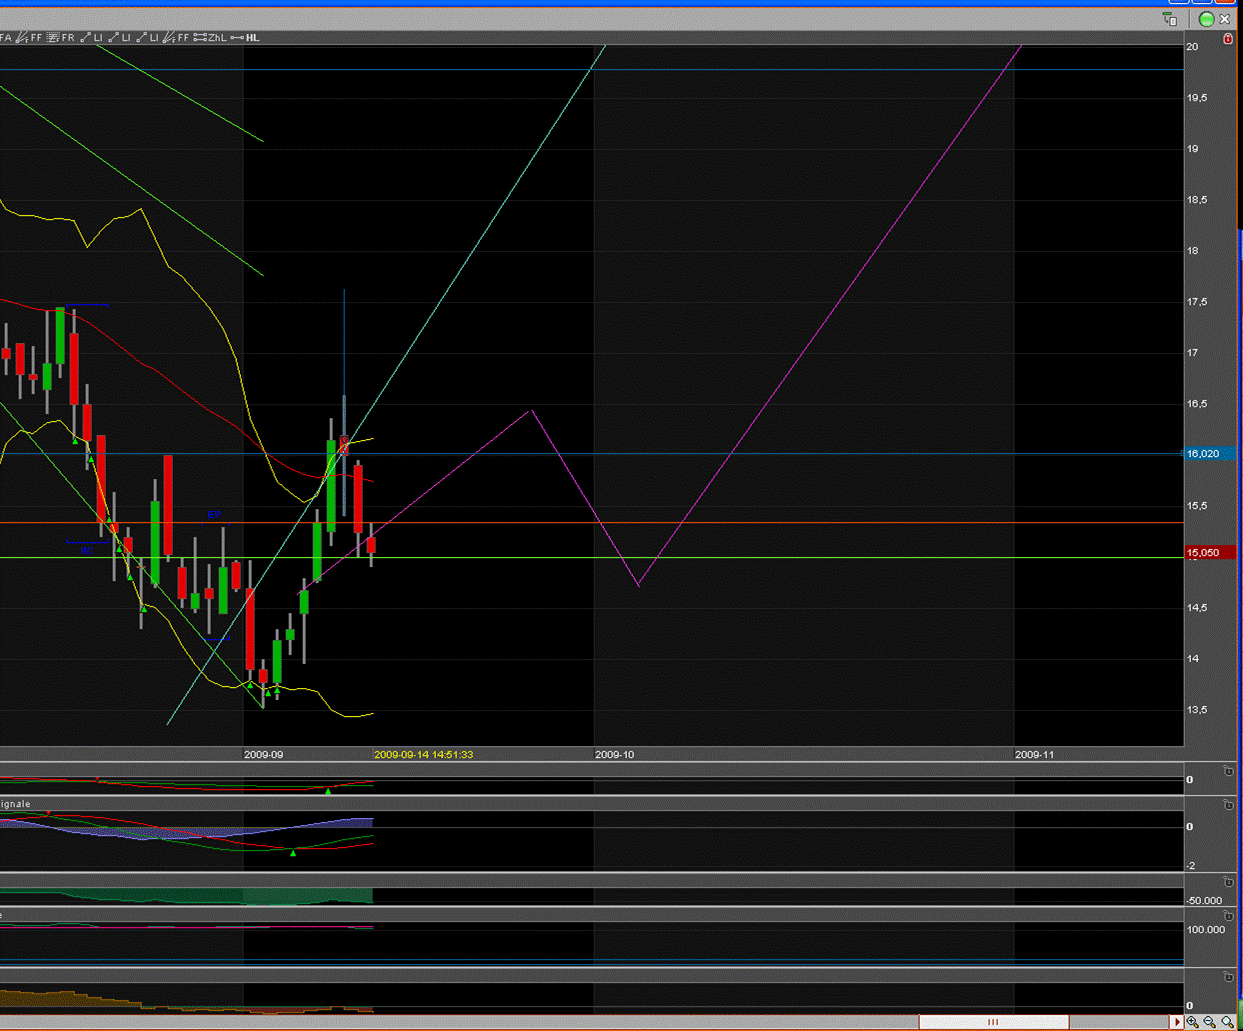1243x1031 pixels.
Task: Click the red 15,050 current price label
Action: click(1209, 553)
